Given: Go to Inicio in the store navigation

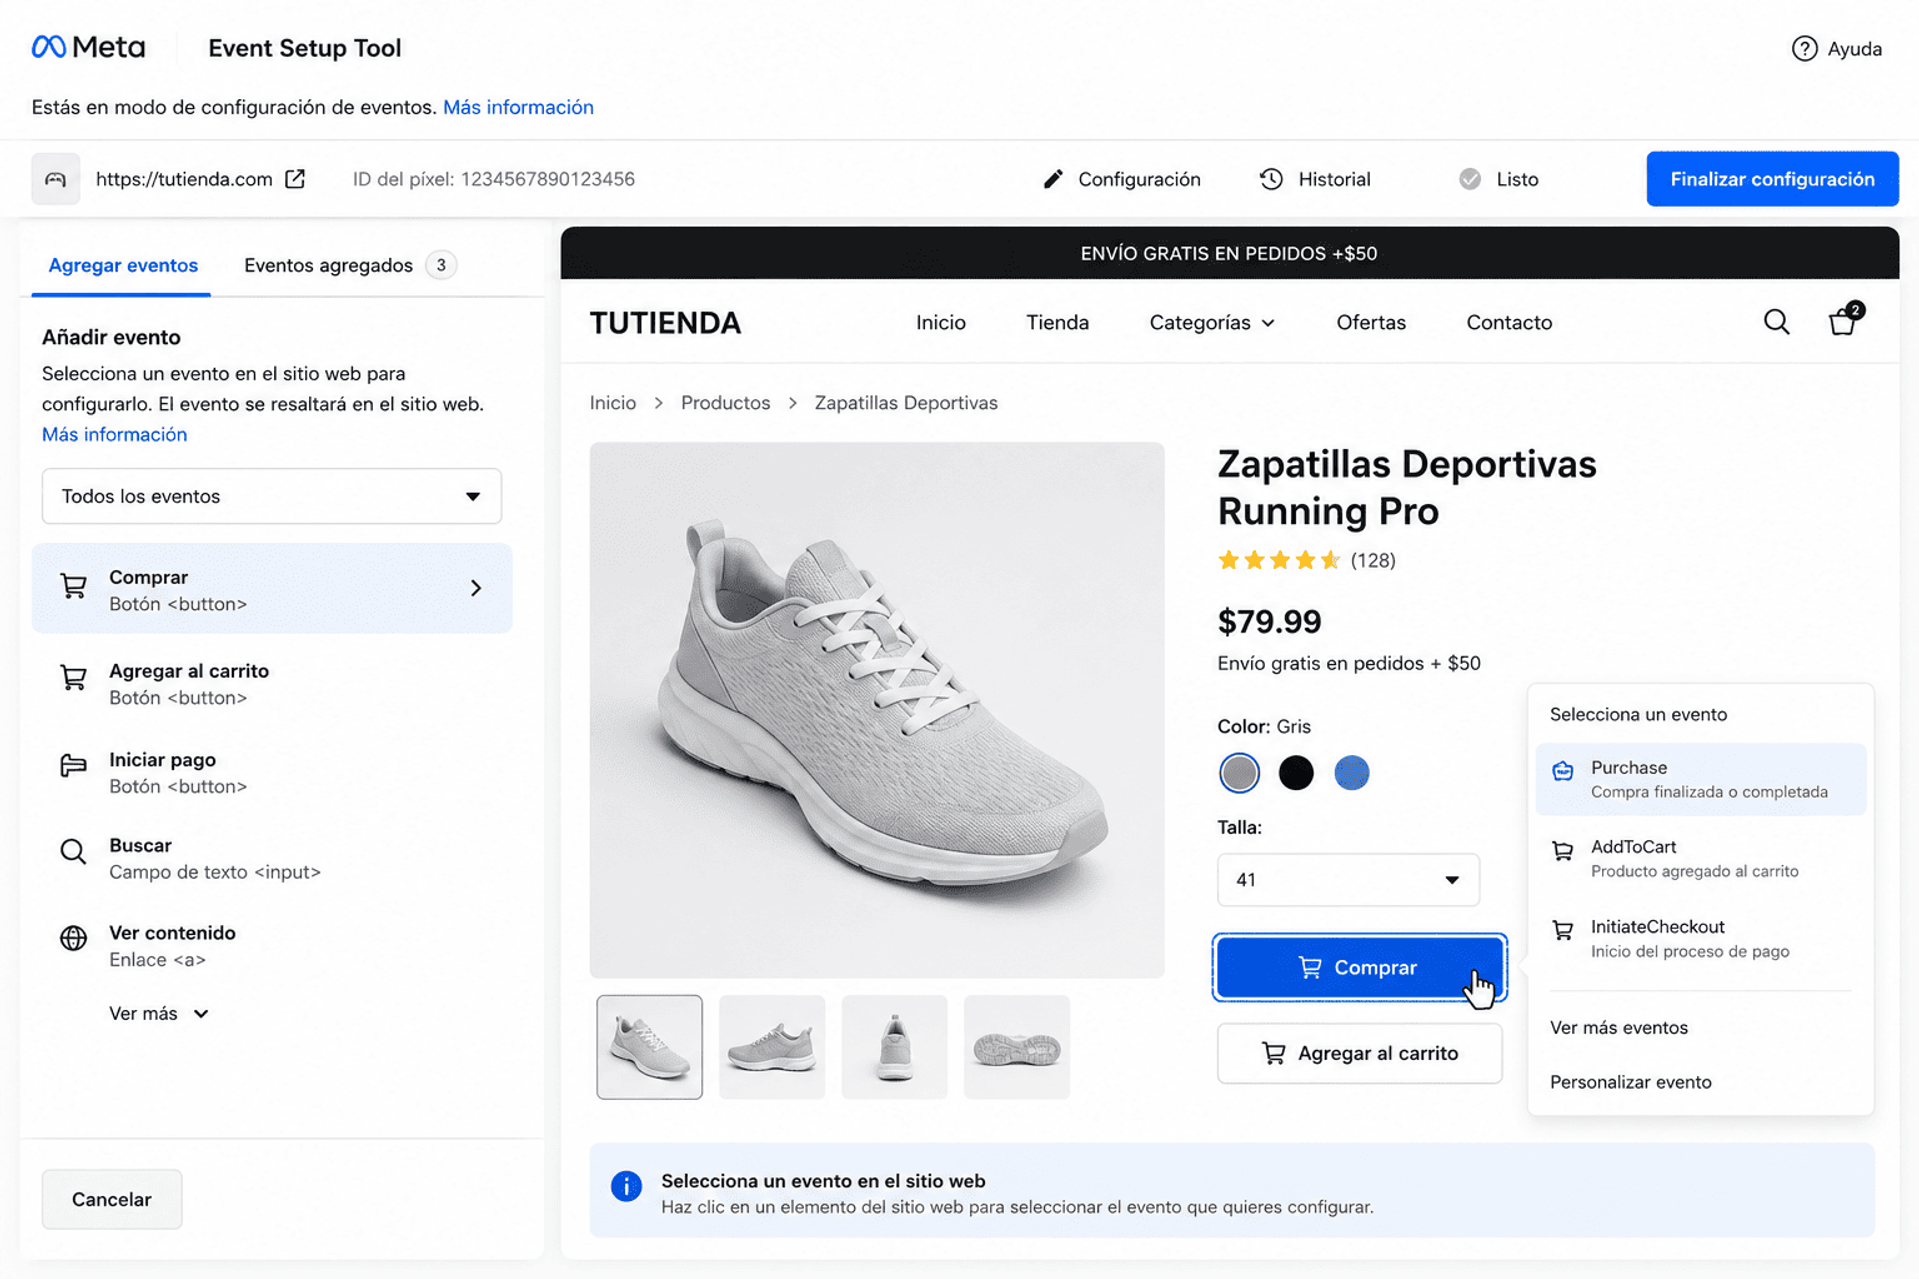Looking at the screenshot, I should (940, 322).
